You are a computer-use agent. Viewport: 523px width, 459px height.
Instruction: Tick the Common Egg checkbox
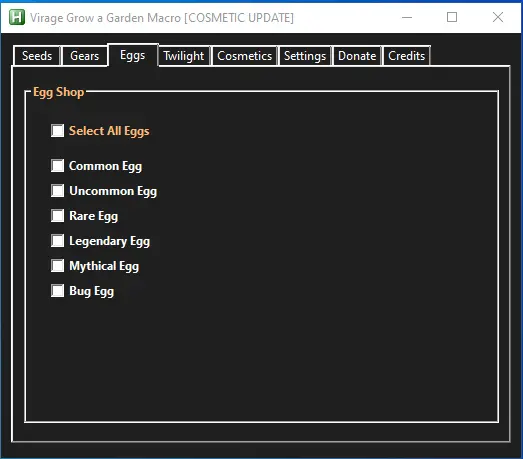58,166
